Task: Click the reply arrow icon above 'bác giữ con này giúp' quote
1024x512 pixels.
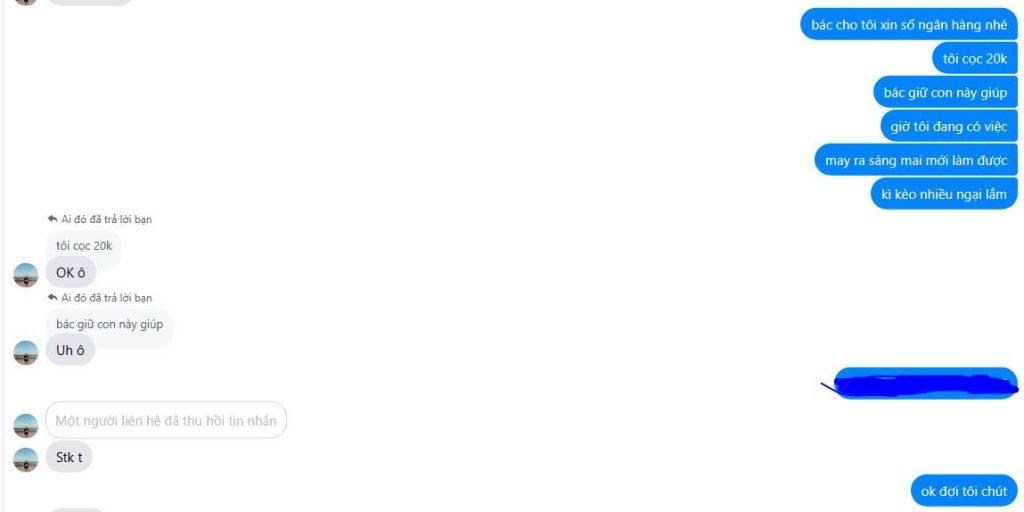Action: [53, 297]
